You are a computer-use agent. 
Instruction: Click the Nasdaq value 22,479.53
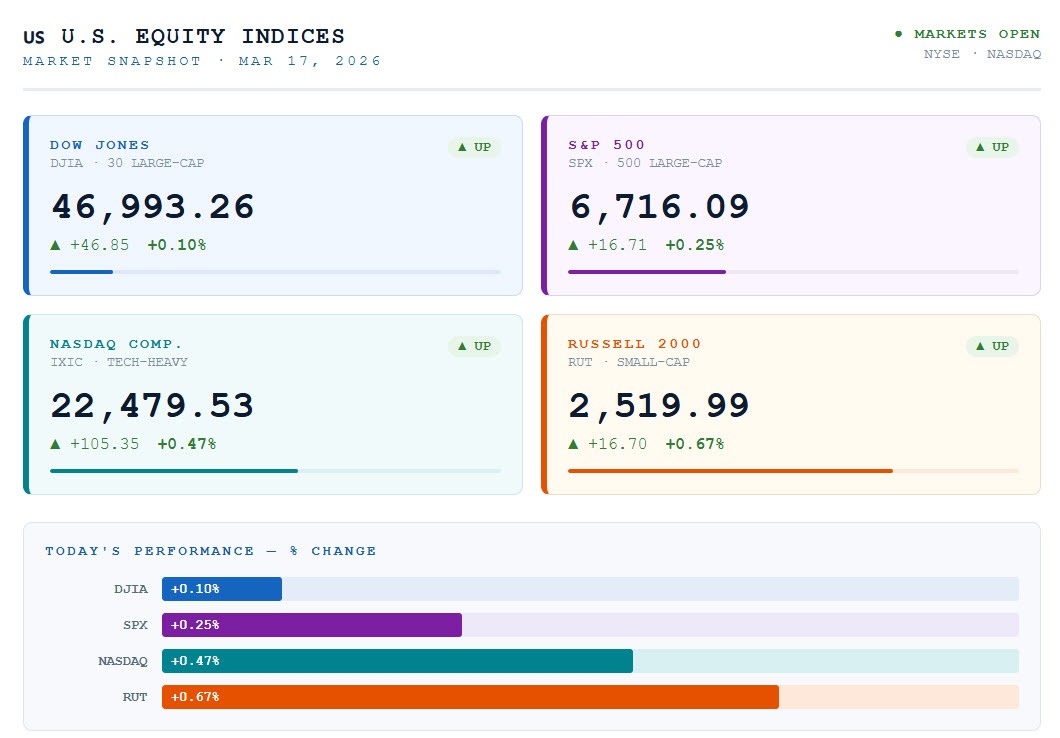152,406
